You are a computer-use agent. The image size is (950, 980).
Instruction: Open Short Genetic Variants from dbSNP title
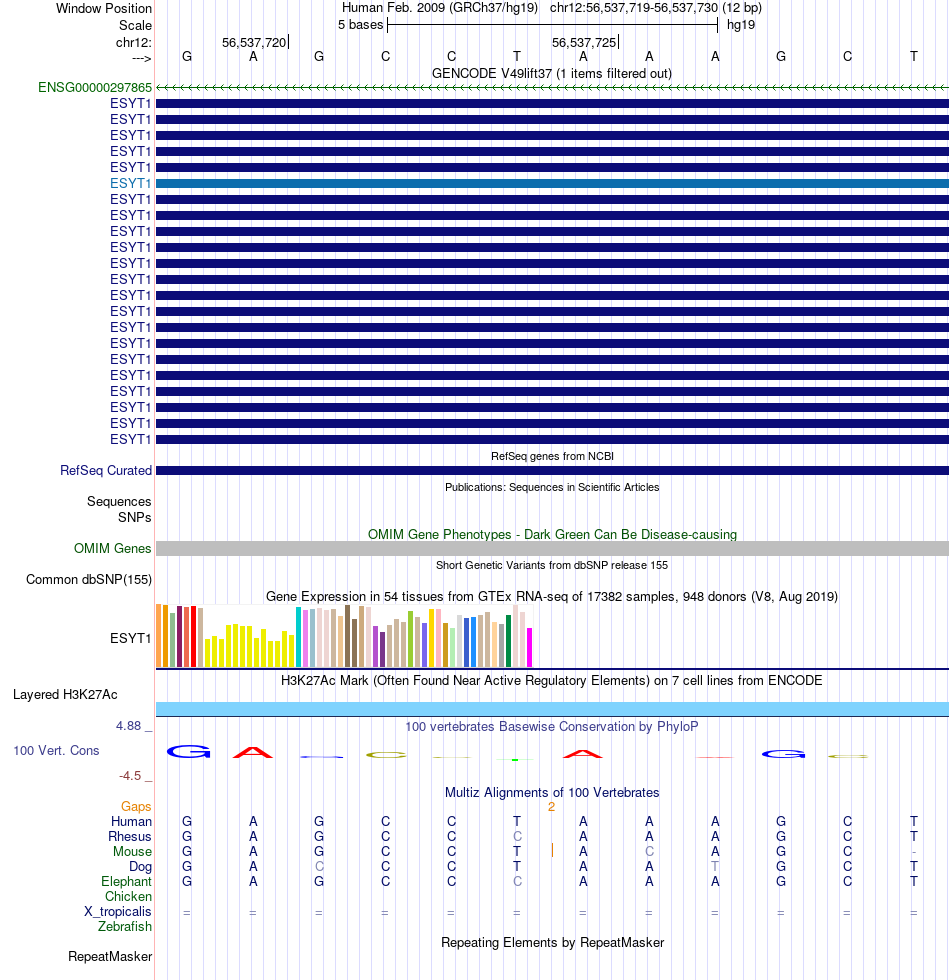[x=552, y=565]
